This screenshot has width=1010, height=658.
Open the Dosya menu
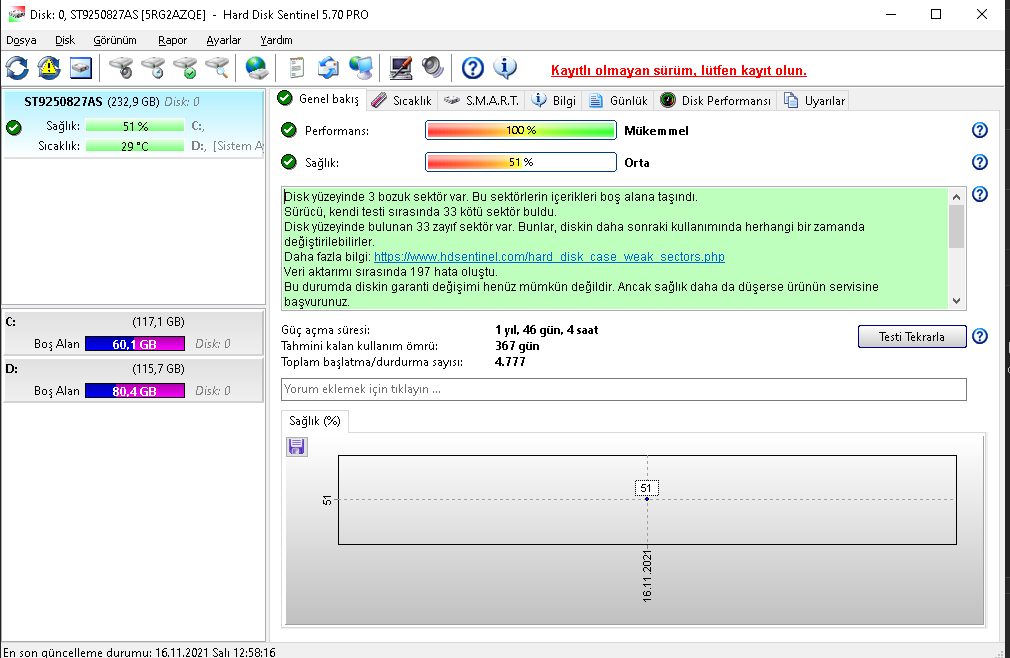[x=21, y=40]
